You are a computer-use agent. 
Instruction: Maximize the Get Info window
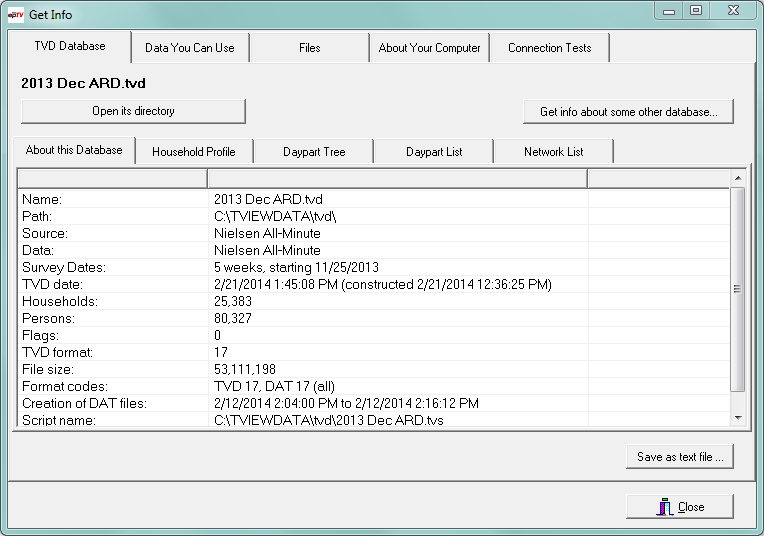coord(696,11)
